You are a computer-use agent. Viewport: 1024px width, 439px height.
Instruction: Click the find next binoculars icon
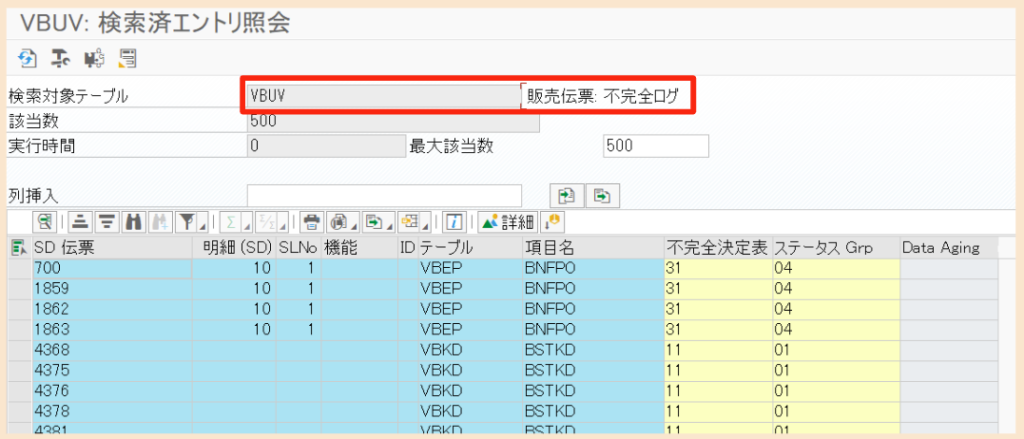(160, 223)
